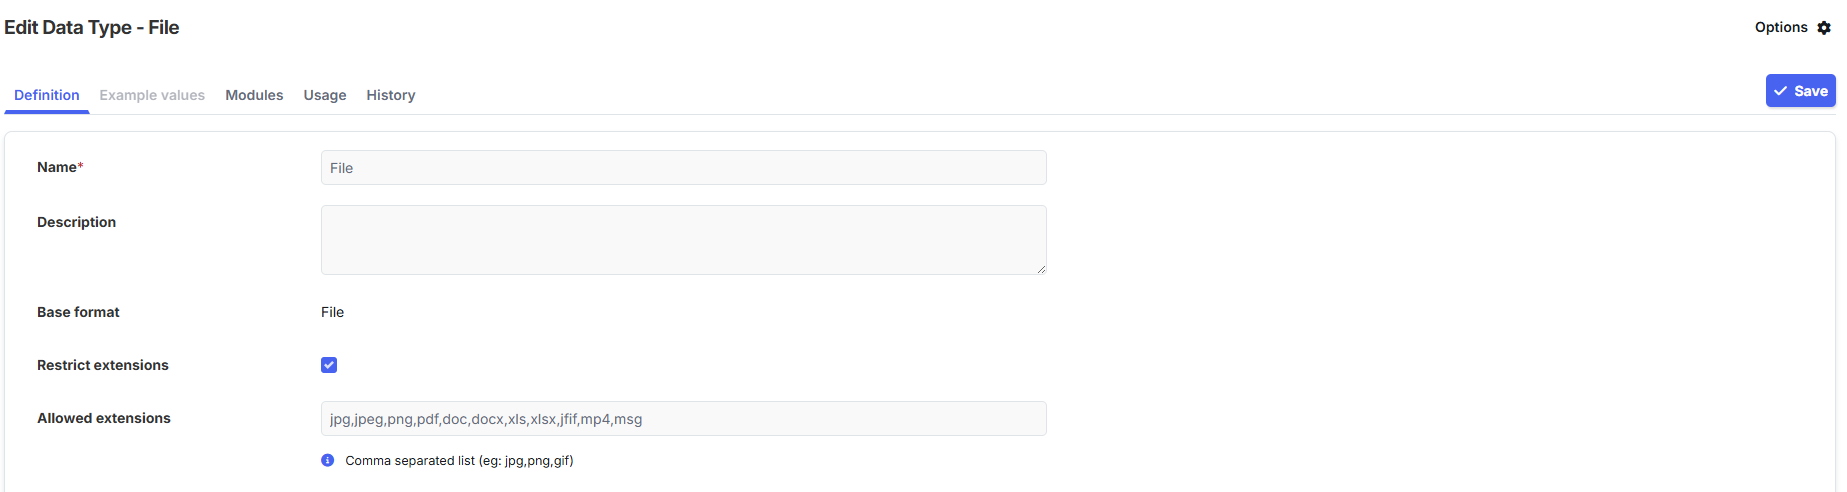Grab the Description textarea resize handle

[1041, 269]
